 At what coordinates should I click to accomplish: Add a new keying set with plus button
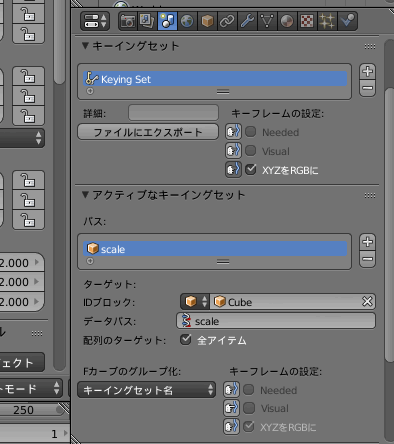coord(367,71)
